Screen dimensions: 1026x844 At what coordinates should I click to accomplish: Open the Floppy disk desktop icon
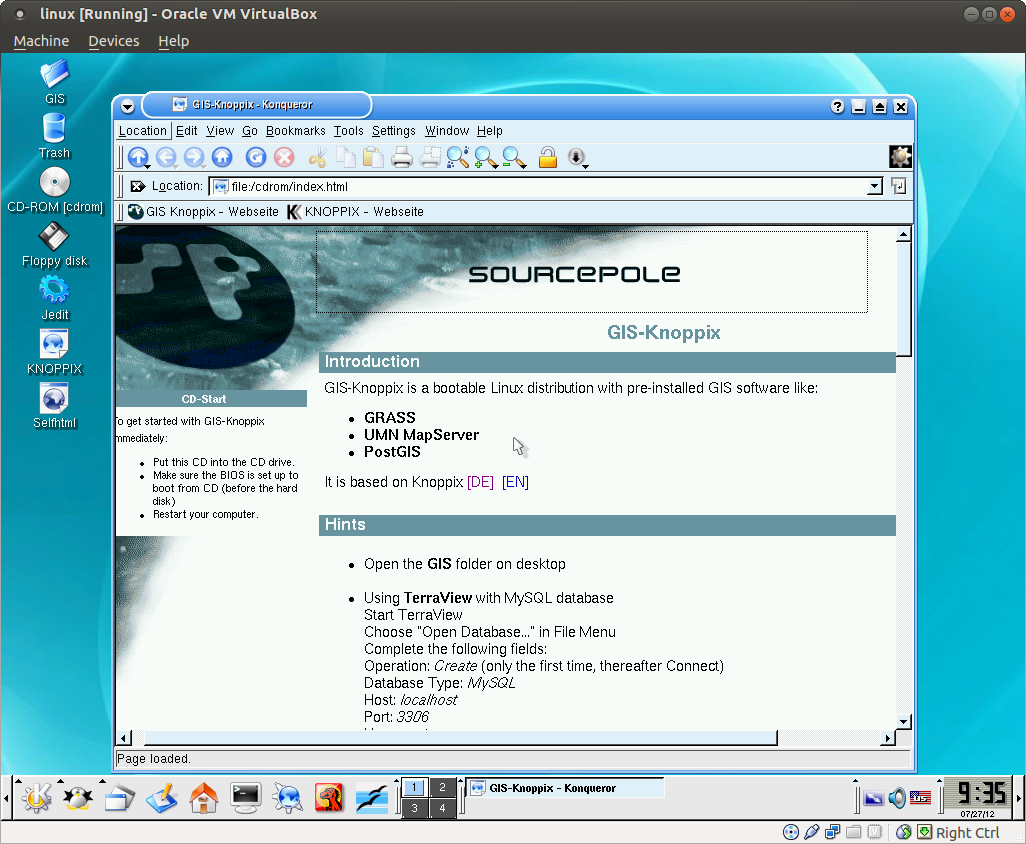(54, 245)
